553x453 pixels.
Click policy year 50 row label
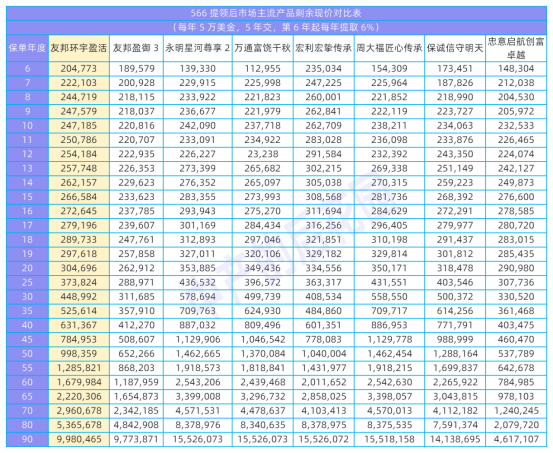click(28, 354)
